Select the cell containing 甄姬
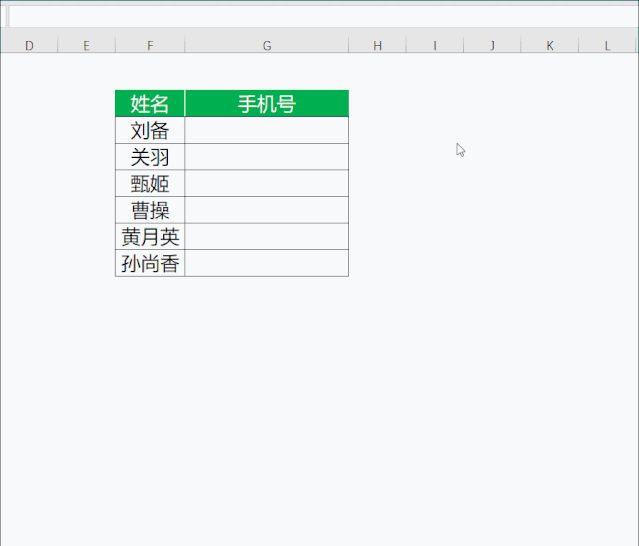 click(150, 183)
